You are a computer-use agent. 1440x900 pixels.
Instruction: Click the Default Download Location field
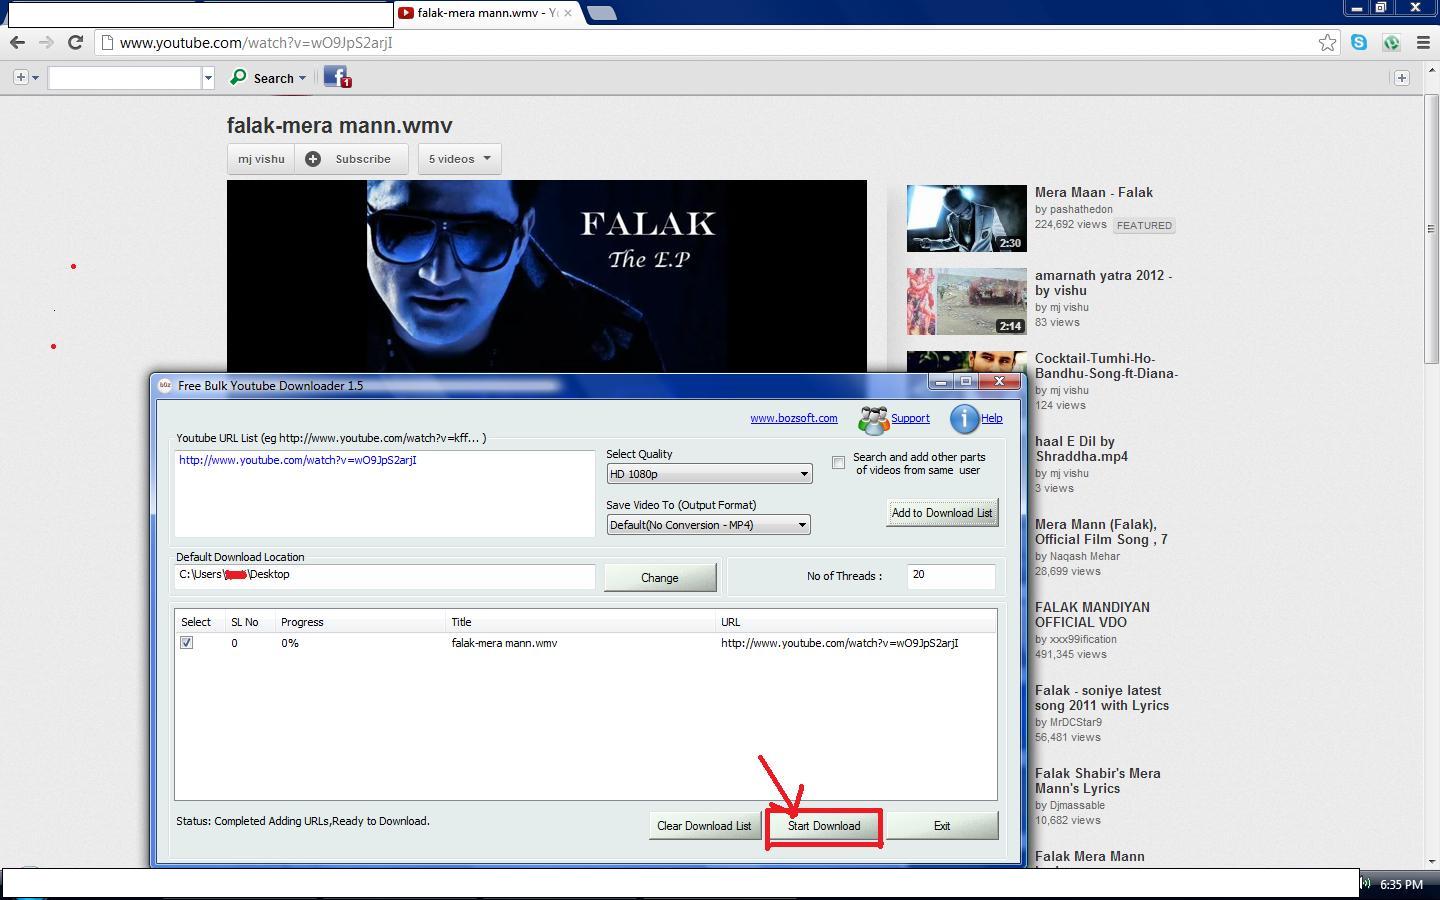[x=385, y=576]
